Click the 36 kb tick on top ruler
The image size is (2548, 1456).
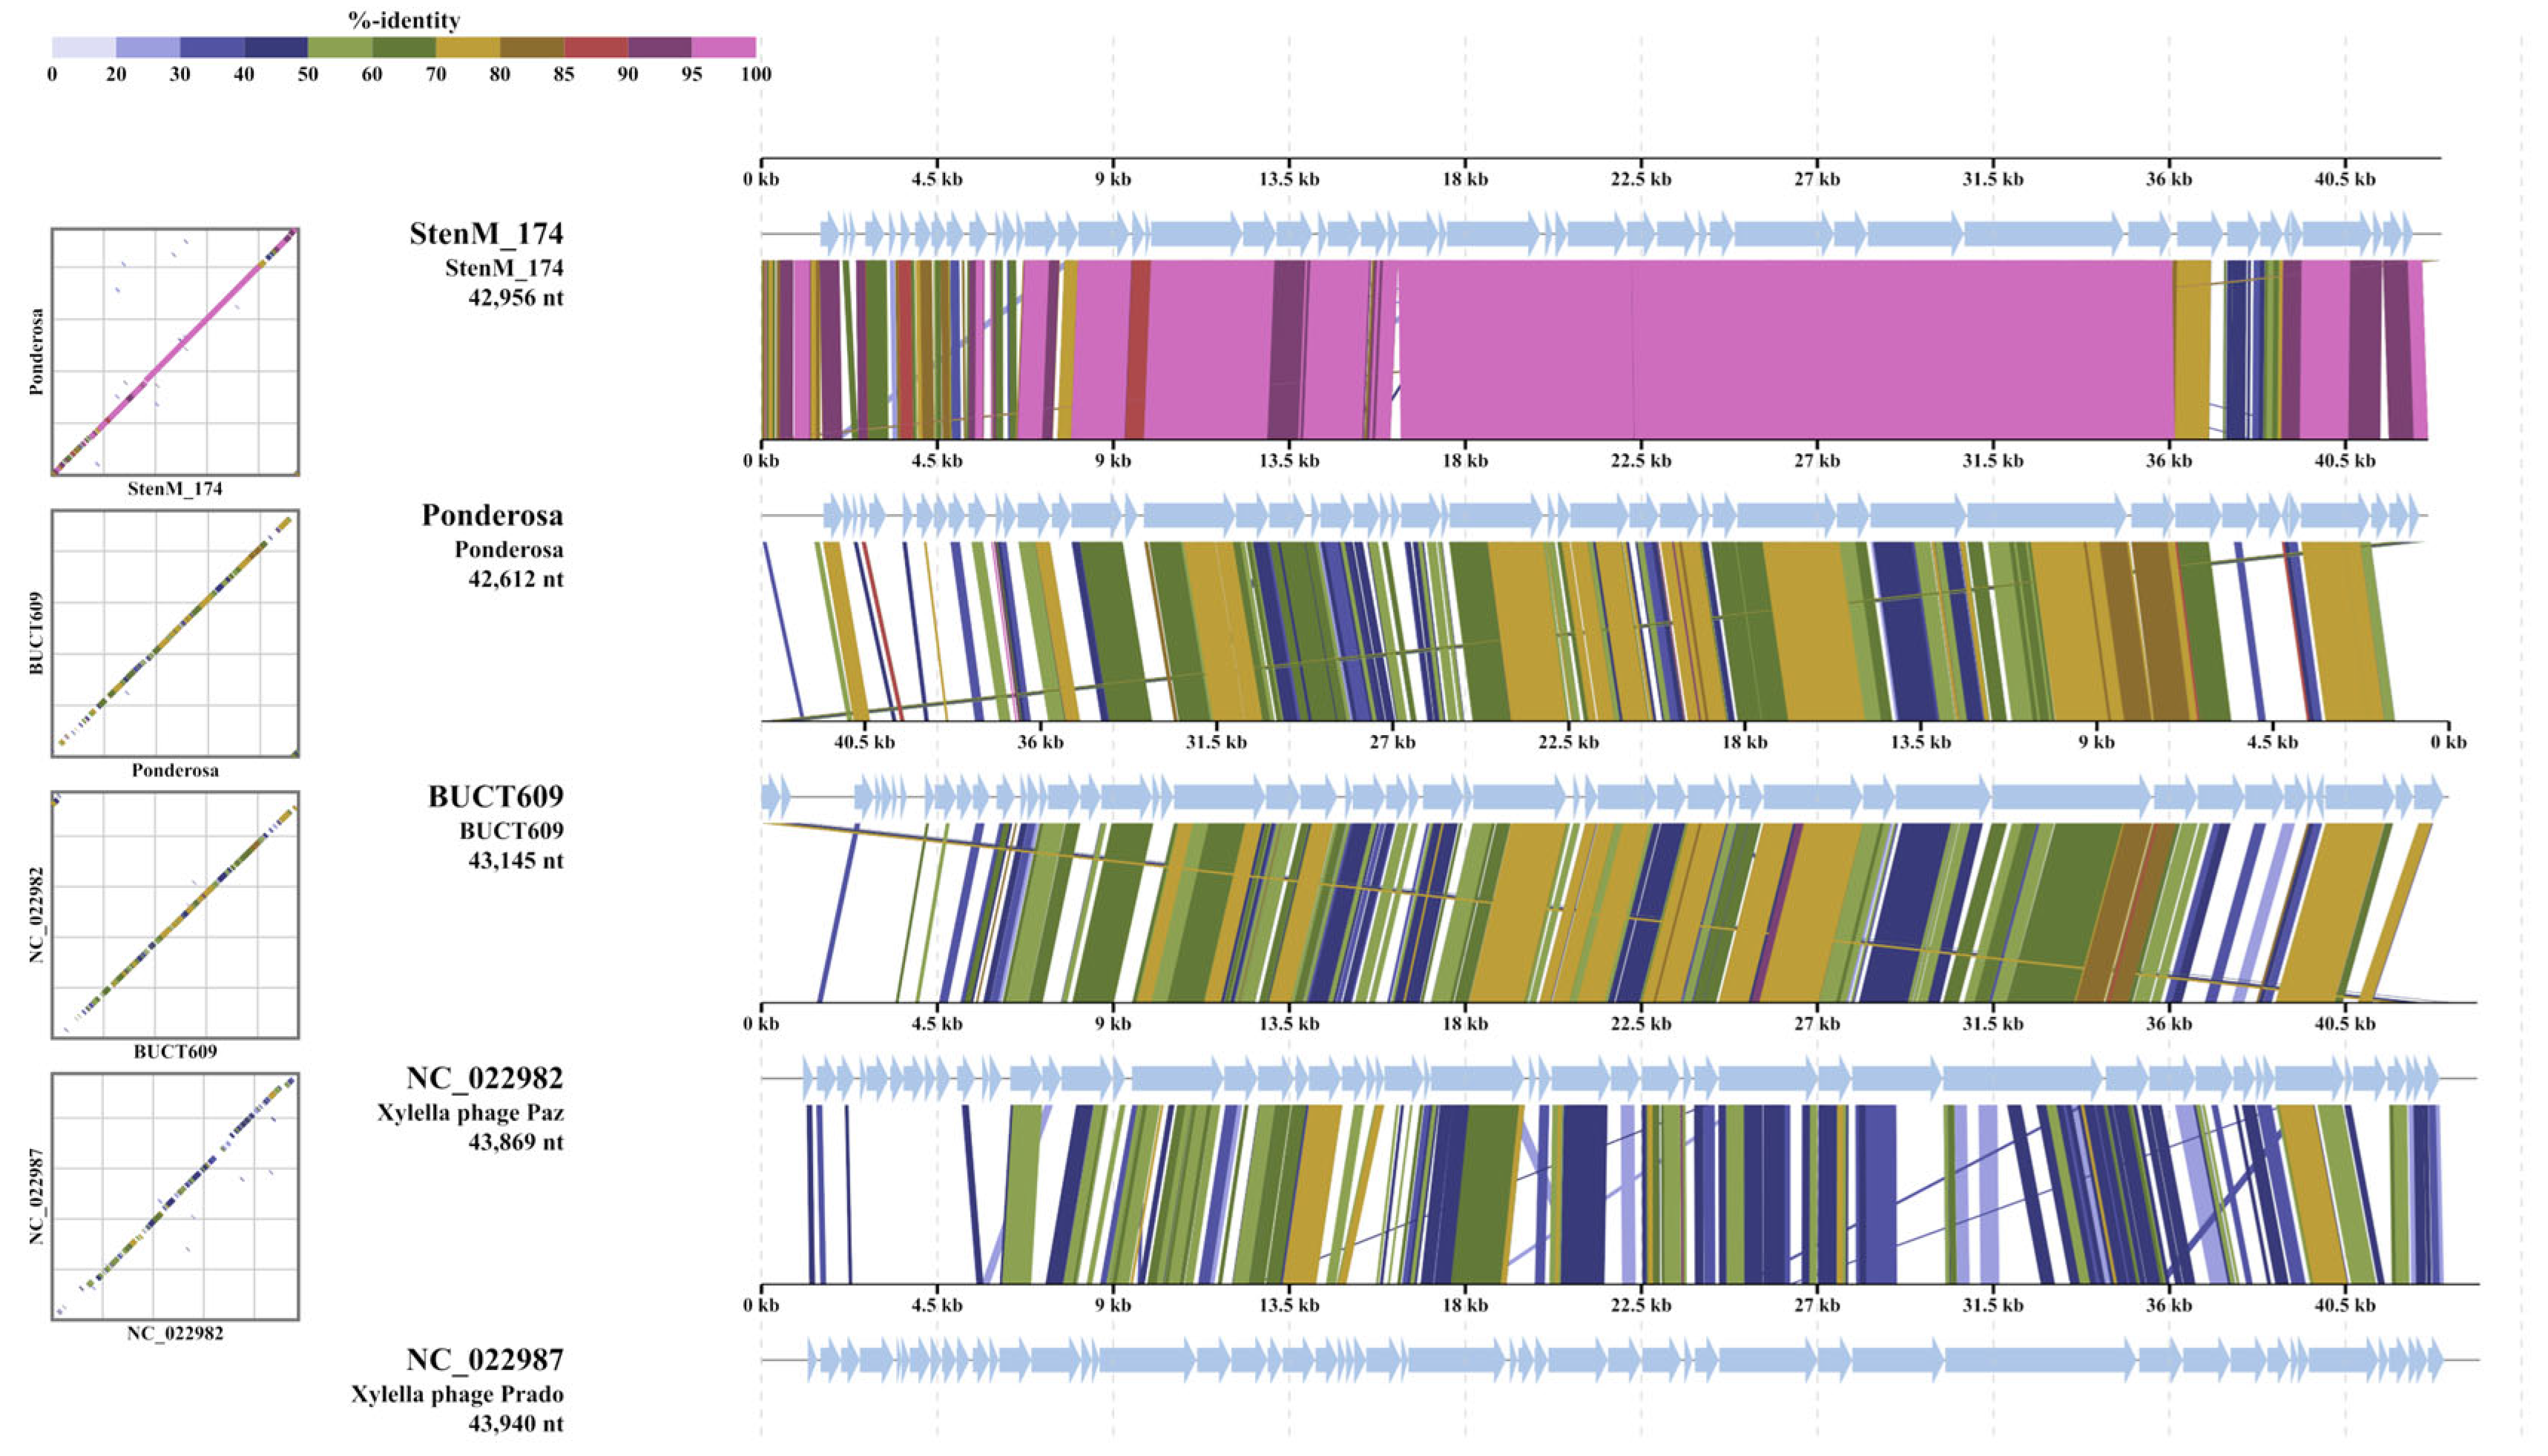point(2168,179)
